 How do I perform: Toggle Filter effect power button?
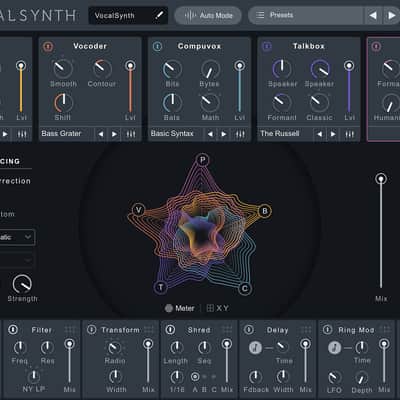(13, 330)
